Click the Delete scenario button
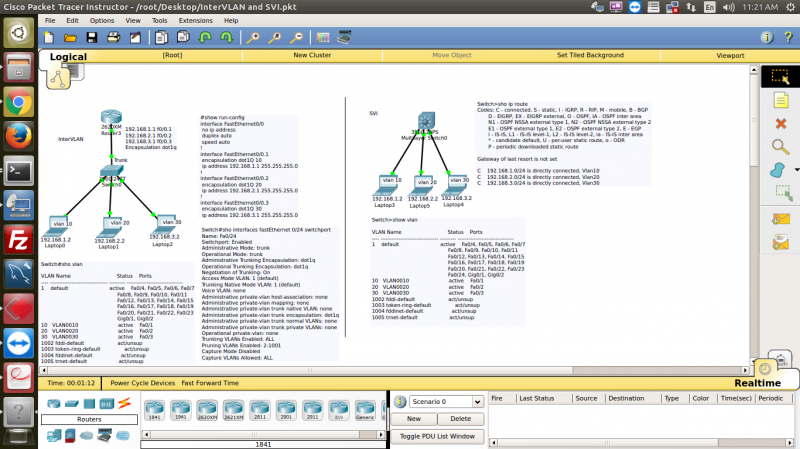The height and width of the screenshot is (449, 800). 461,418
